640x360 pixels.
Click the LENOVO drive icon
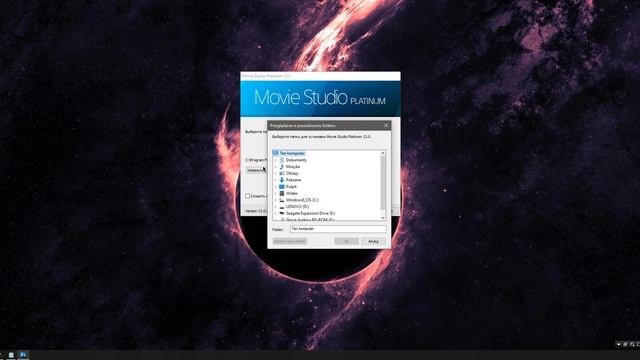tap(282, 207)
